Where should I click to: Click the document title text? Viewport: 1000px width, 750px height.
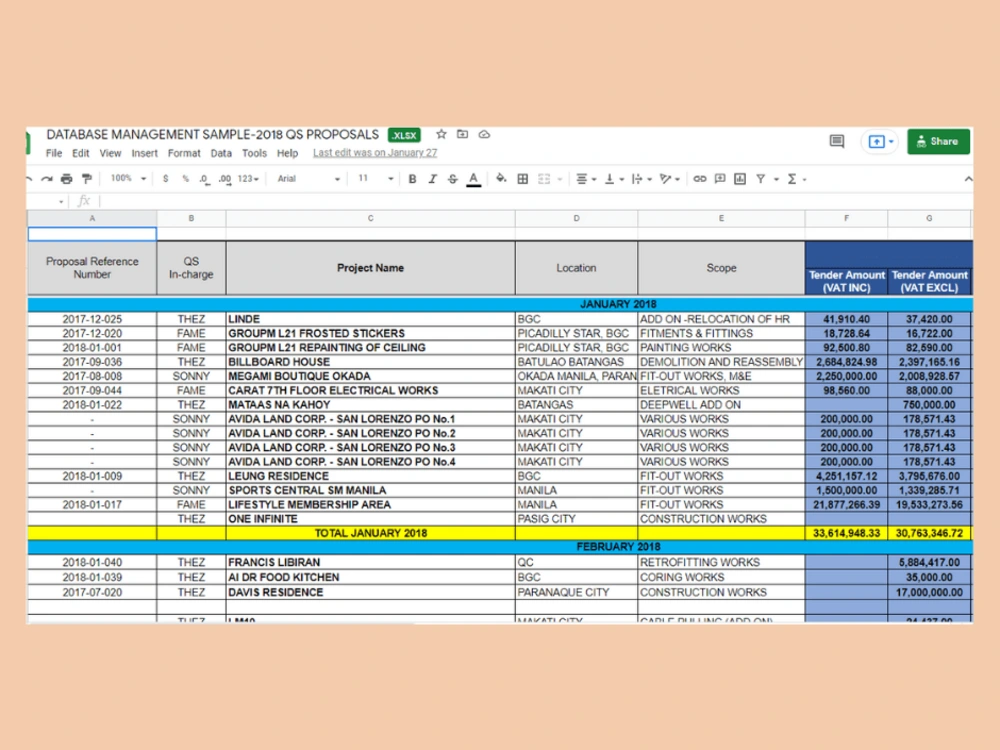pyautogui.click(x=212, y=135)
